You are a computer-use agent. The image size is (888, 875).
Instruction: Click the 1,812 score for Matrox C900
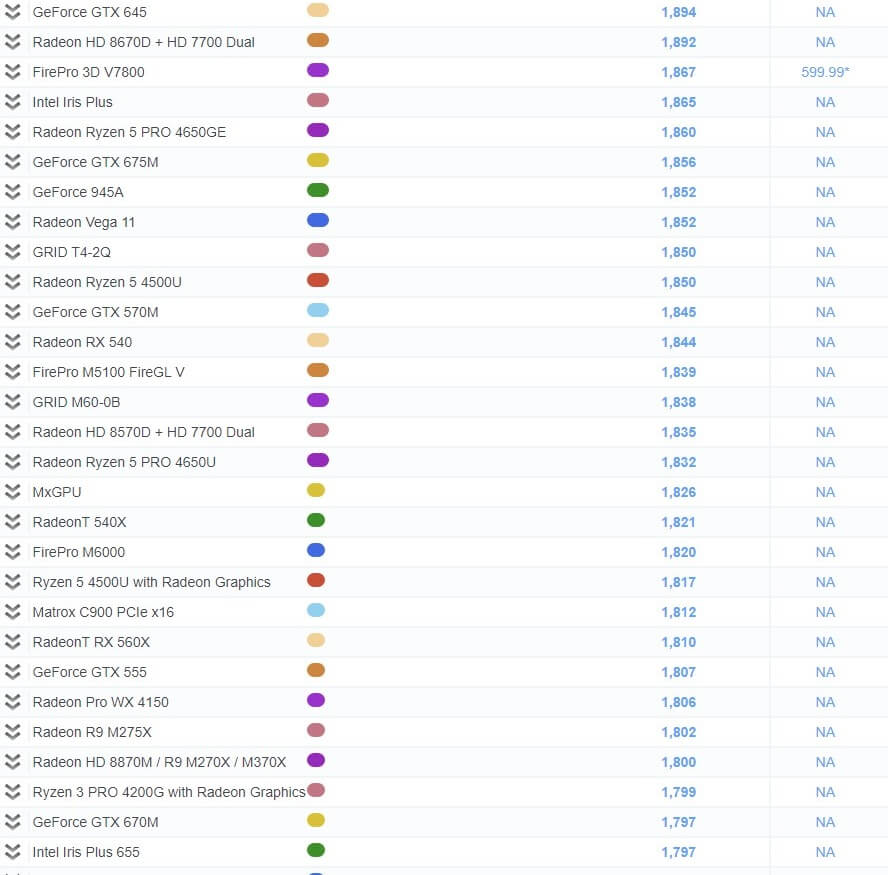click(x=678, y=613)
